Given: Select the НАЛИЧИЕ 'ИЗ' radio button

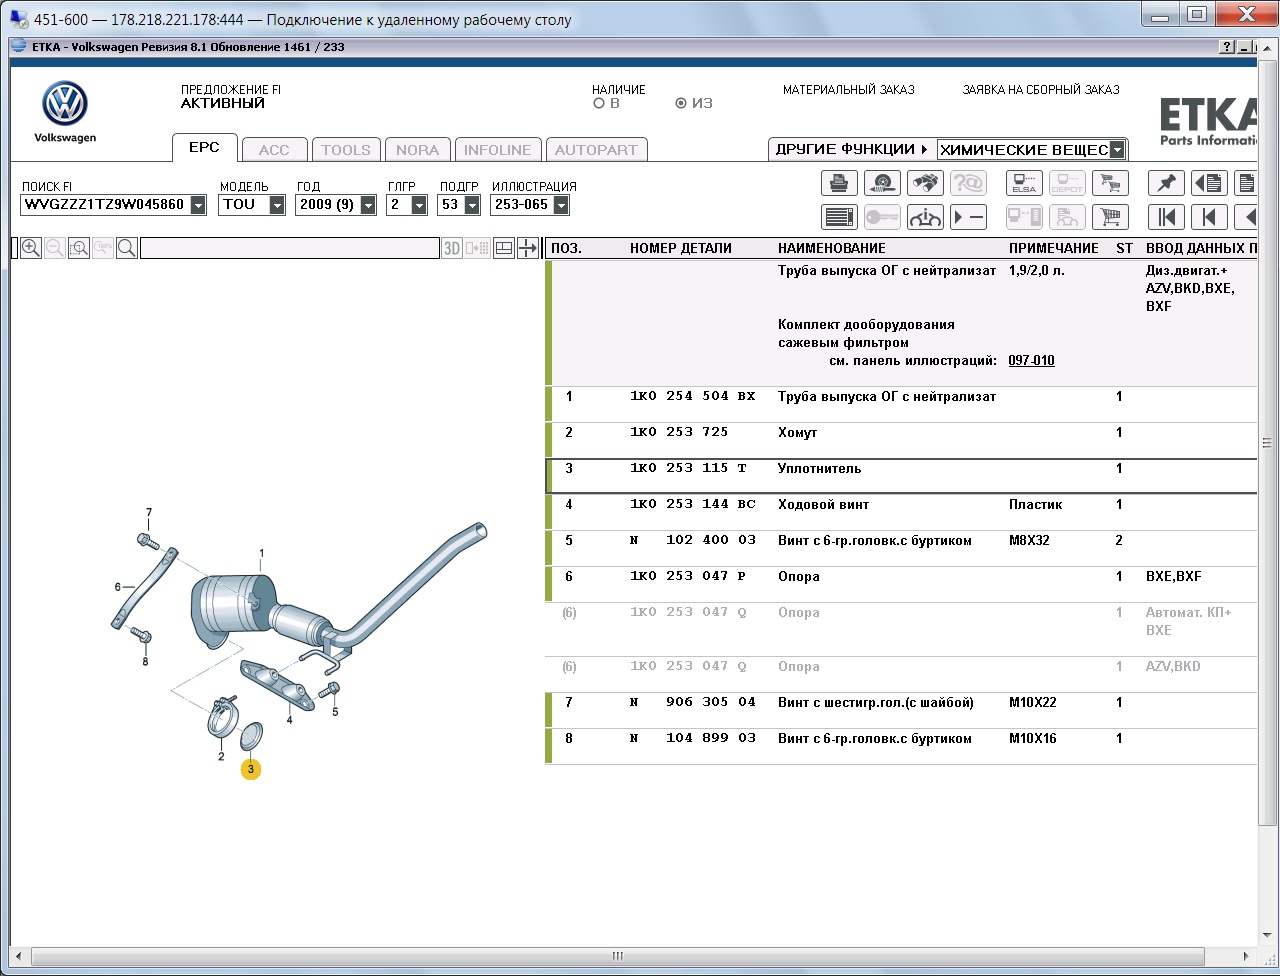Looking at the screenshot, I should tap(681, 103).
